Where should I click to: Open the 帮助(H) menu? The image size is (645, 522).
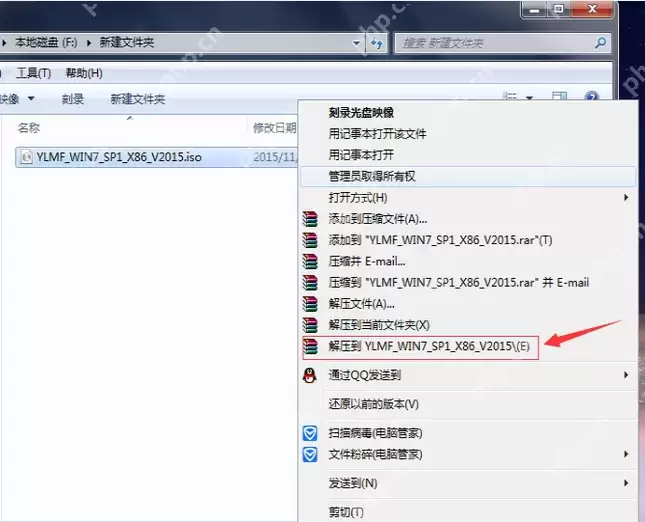(x=84, y=74)
